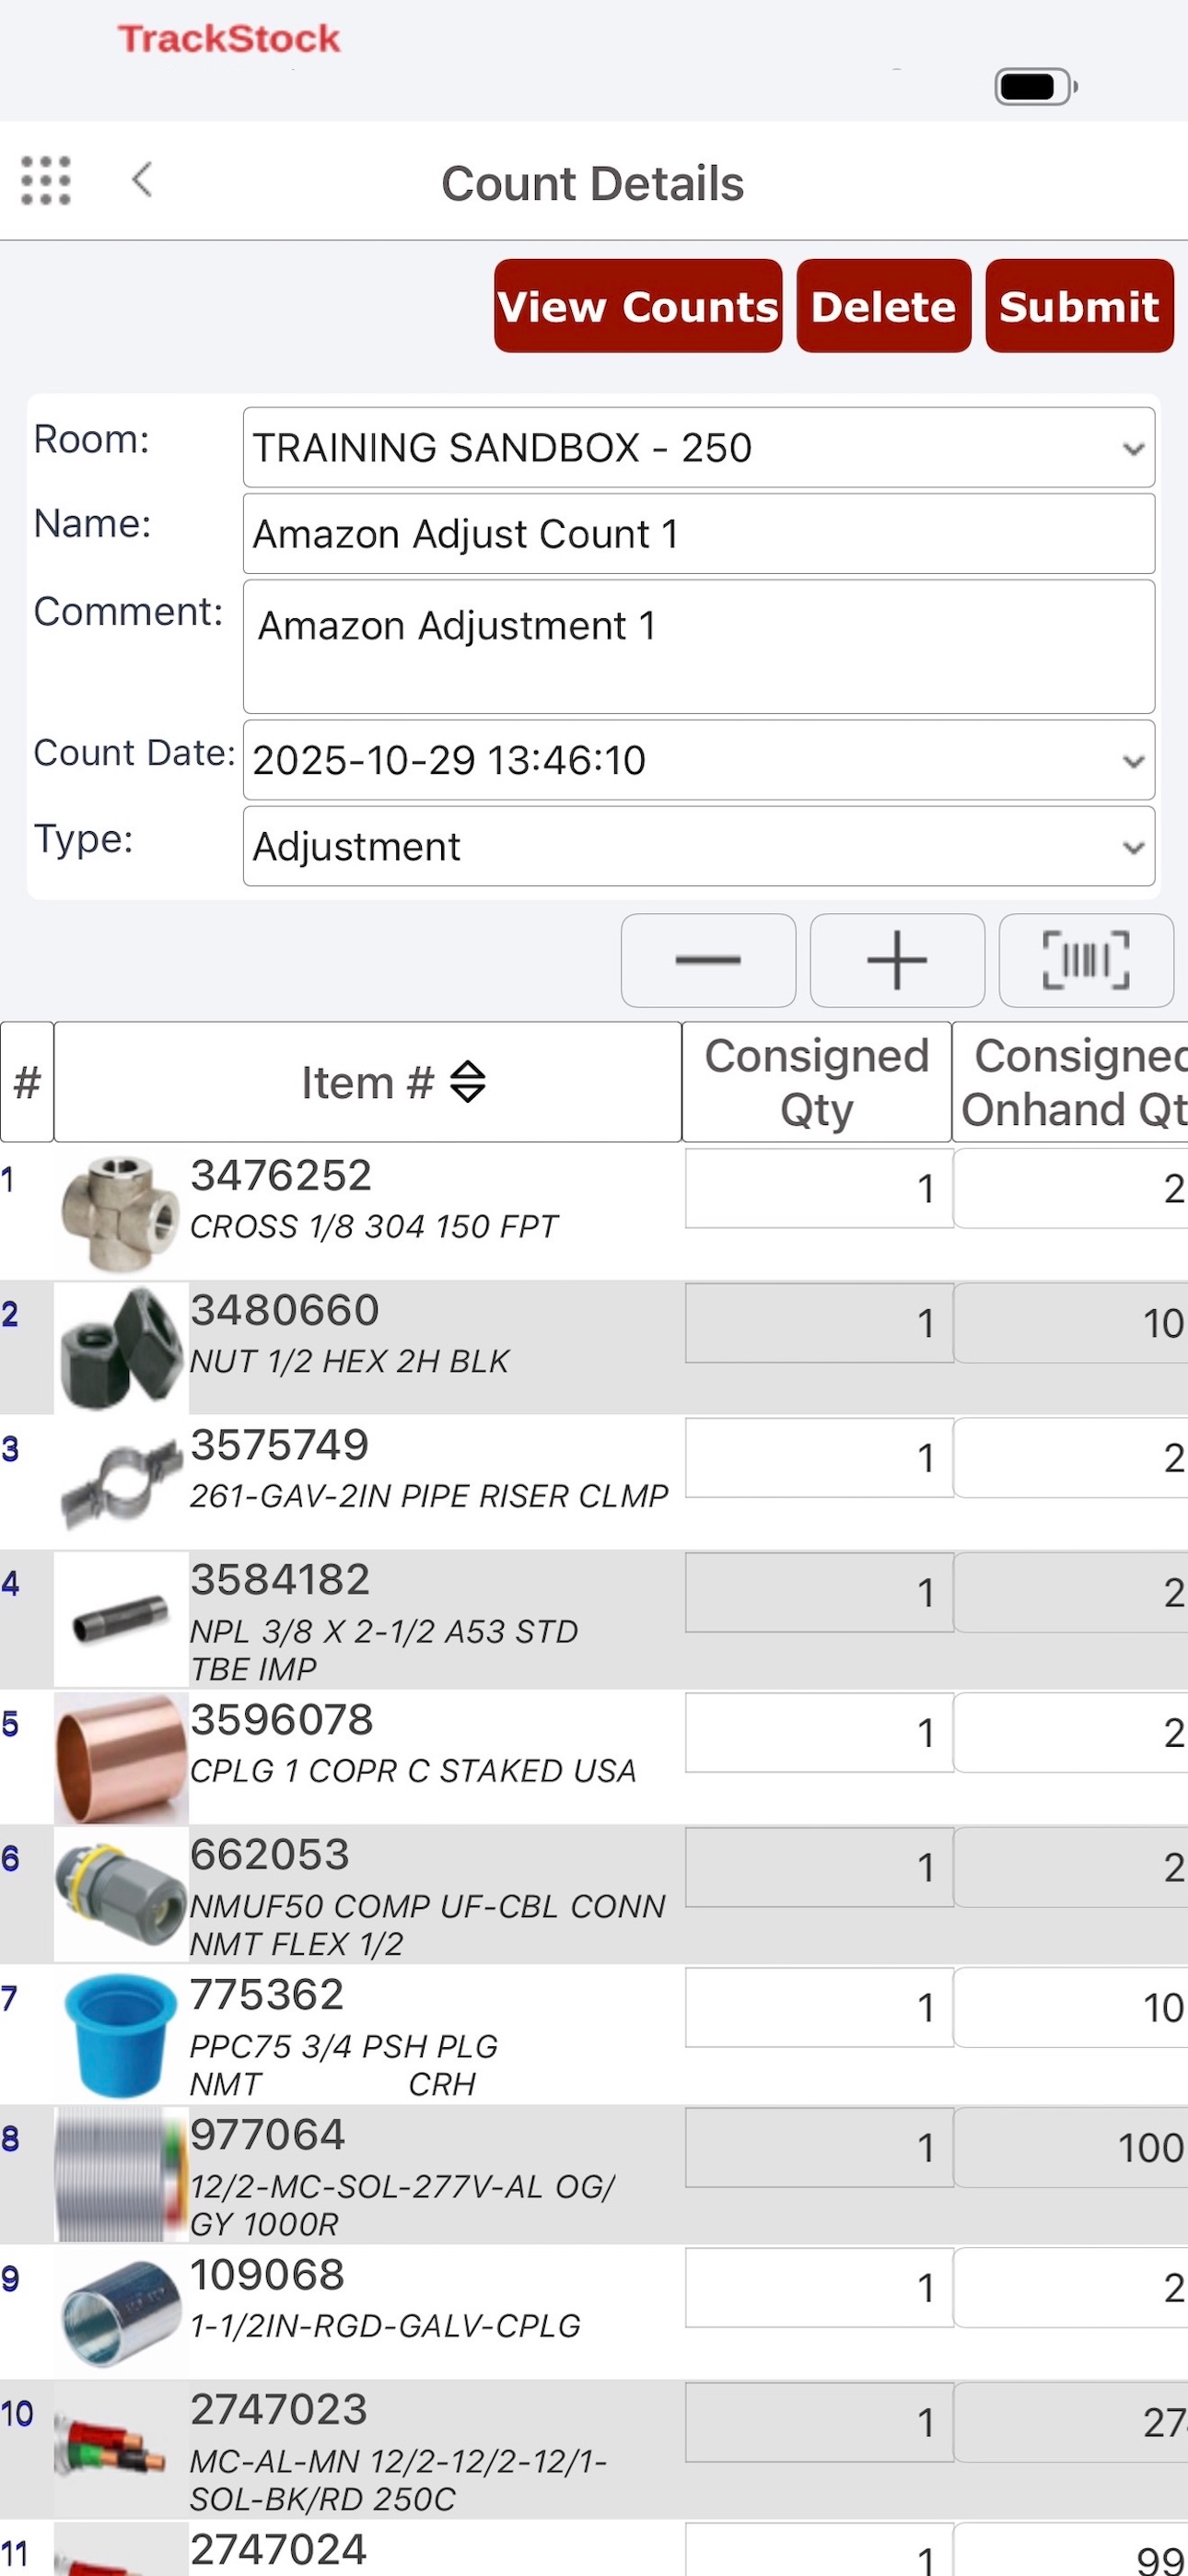Expand the Type dropdown showing Adjustment
1188x2576 pixels.
[699, 846]
